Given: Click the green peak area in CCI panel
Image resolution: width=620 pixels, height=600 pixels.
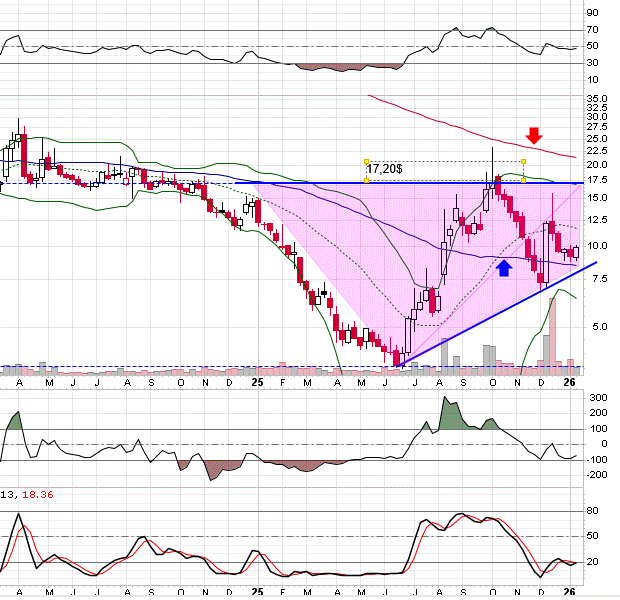Looking at the screenshot, I should (451, 413).
